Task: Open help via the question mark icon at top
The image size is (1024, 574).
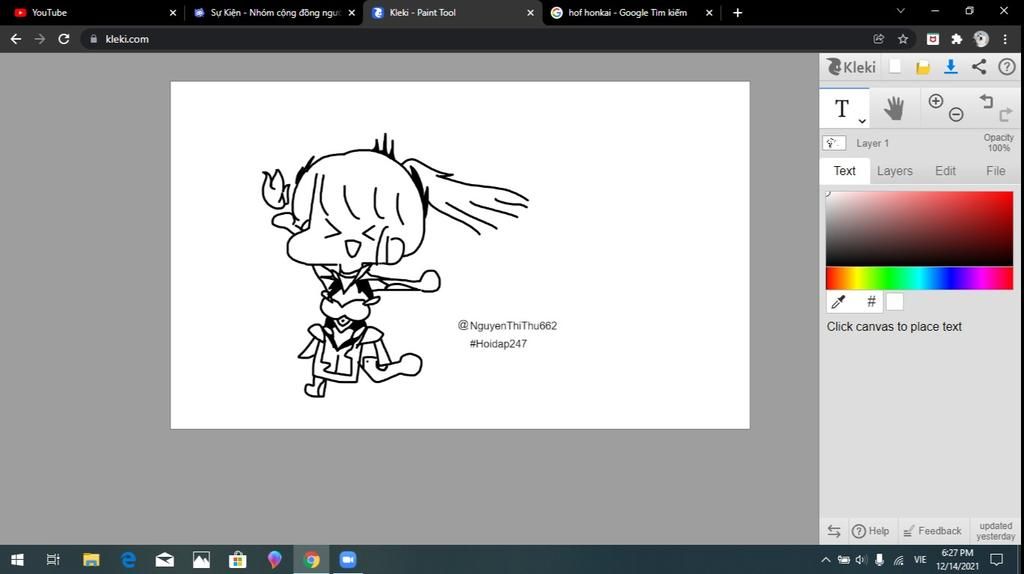Action: point(1006,67)
